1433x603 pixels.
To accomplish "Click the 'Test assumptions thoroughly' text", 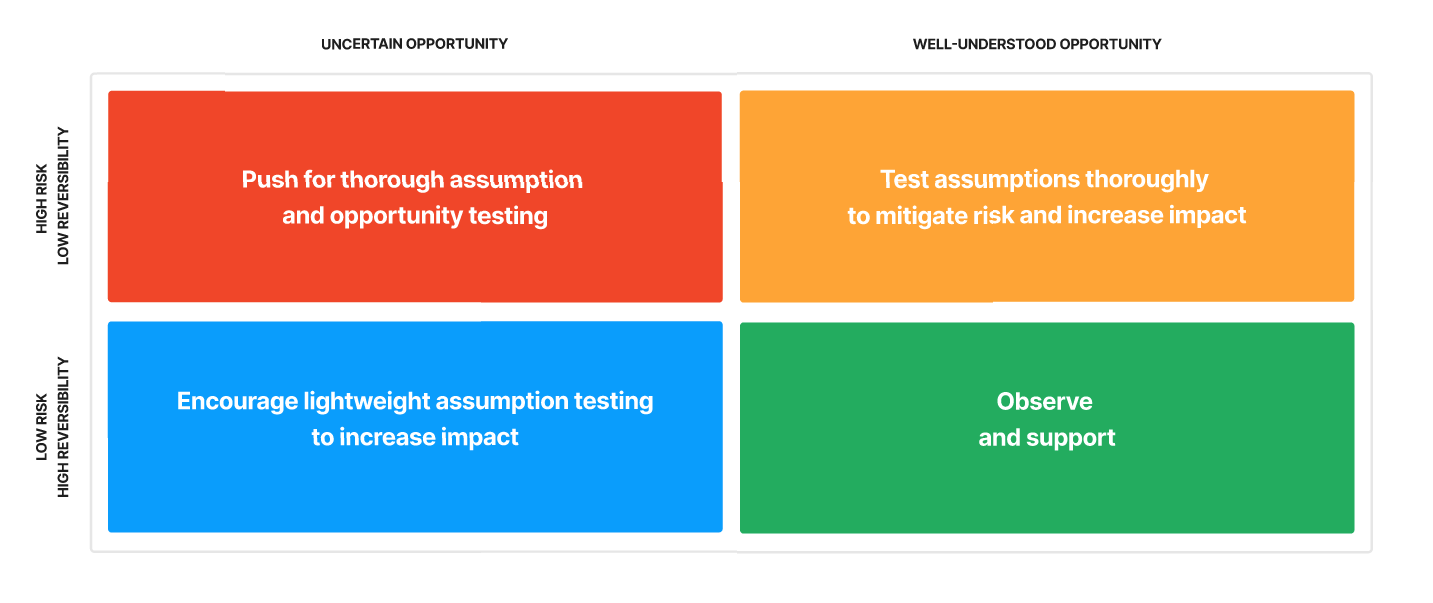I will tap(1044, 180).
